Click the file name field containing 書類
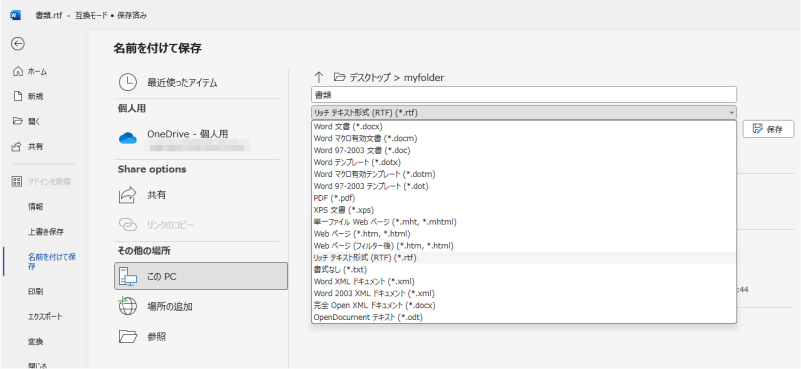 [524, 95]
